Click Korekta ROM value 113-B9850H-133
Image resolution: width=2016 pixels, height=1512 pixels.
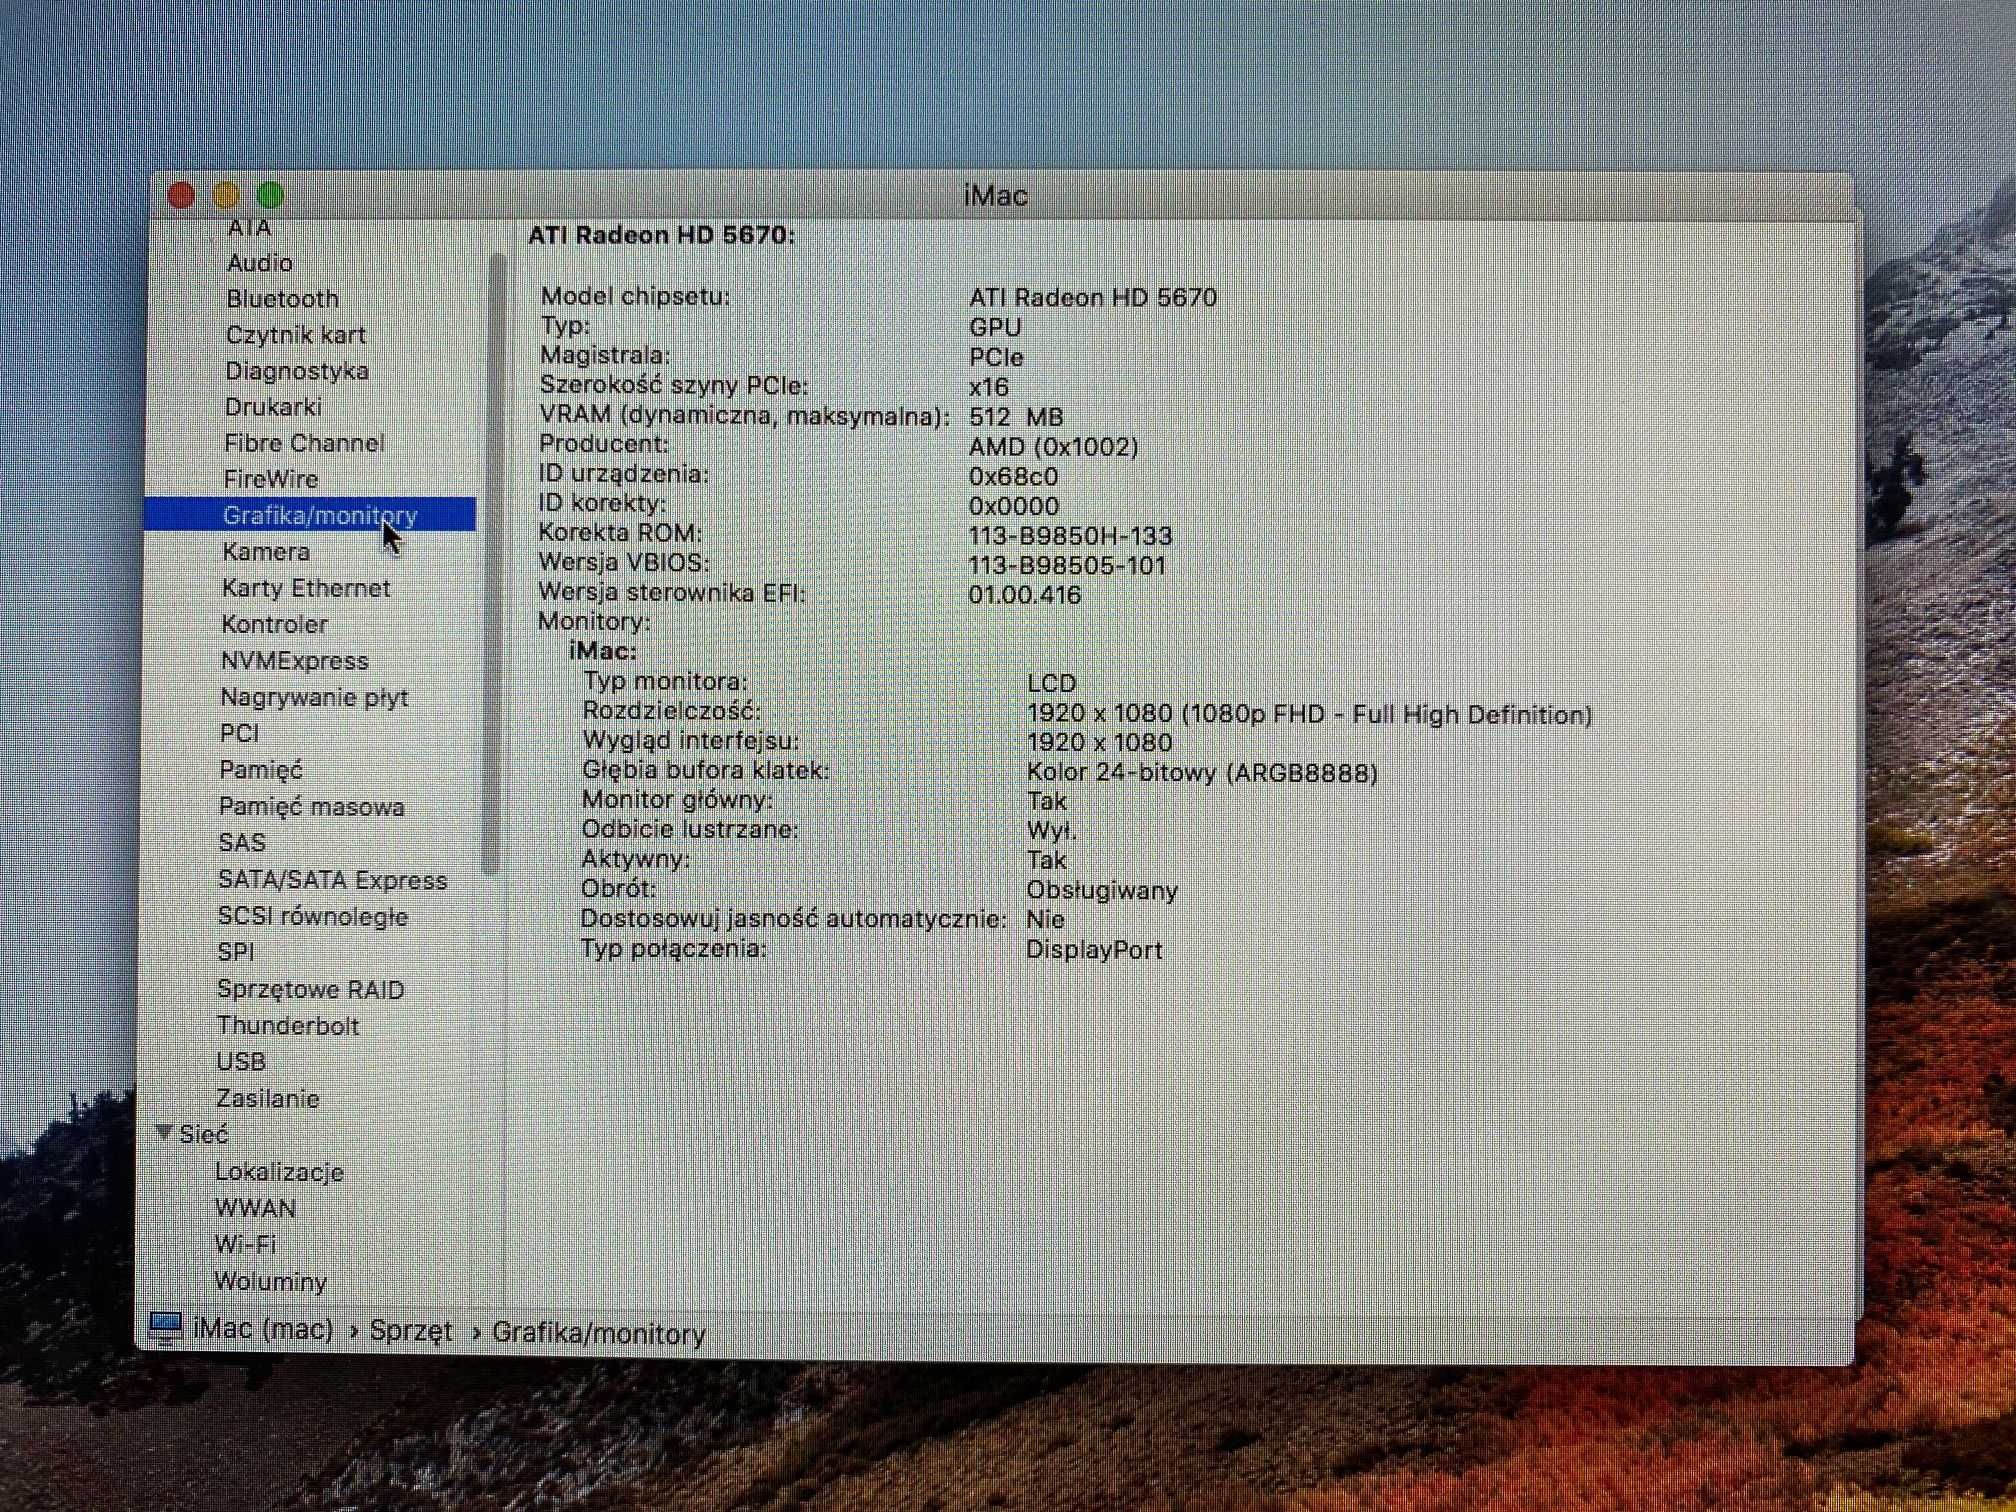point(1070,535)
